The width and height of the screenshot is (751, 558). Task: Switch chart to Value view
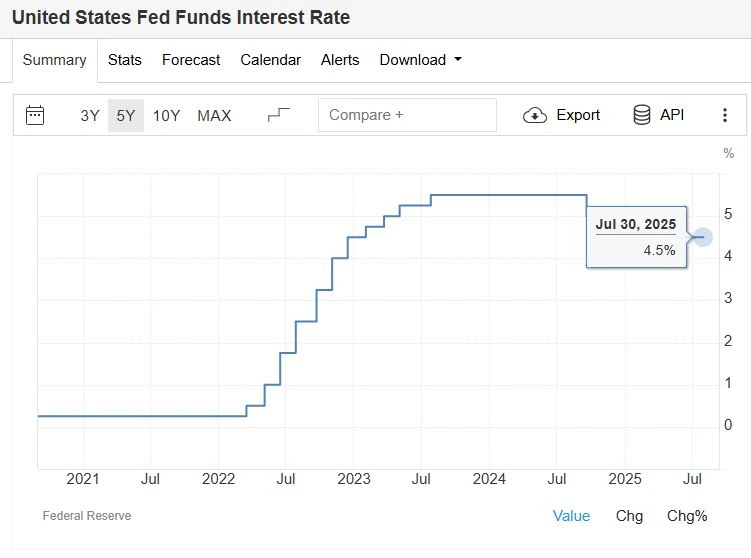(571, 516)
